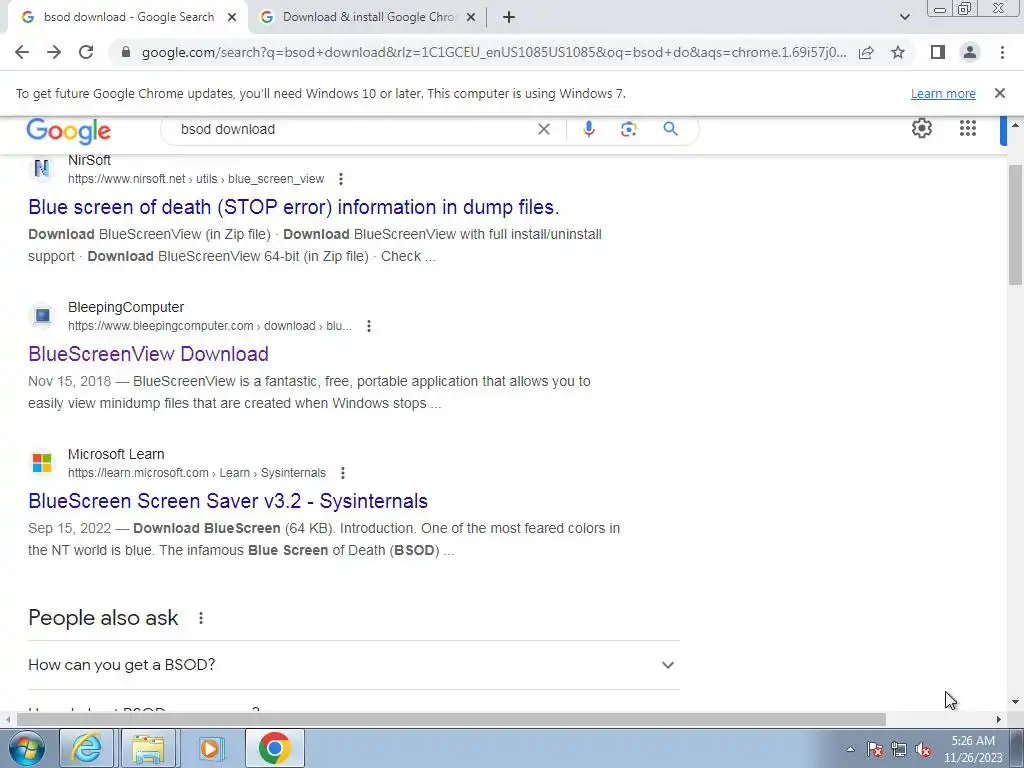This screenshot has width=1024, height=768.
Task: Open the Windows Start menu
Action: click(26, 748)
